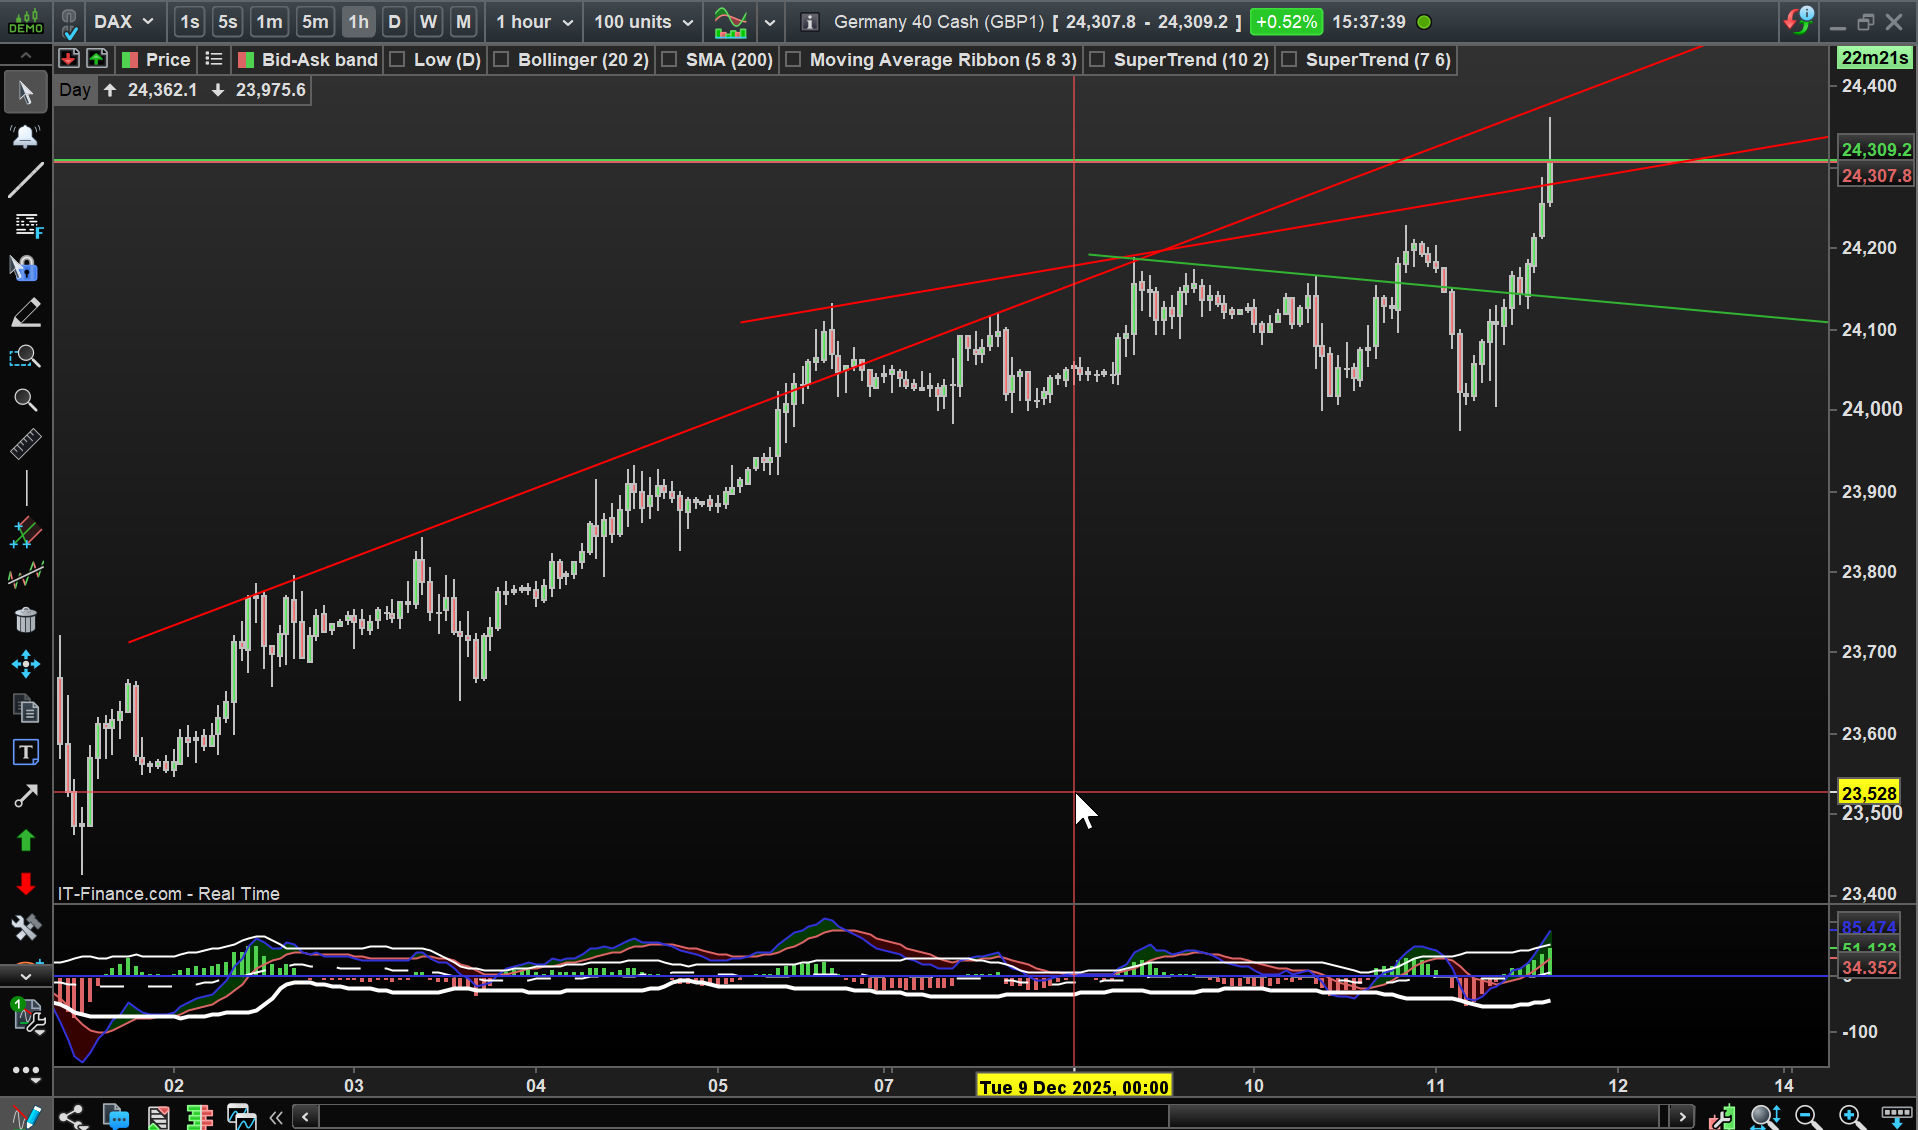
Task: Enable the SMA (200) checkbox
Action: (669, 60)
